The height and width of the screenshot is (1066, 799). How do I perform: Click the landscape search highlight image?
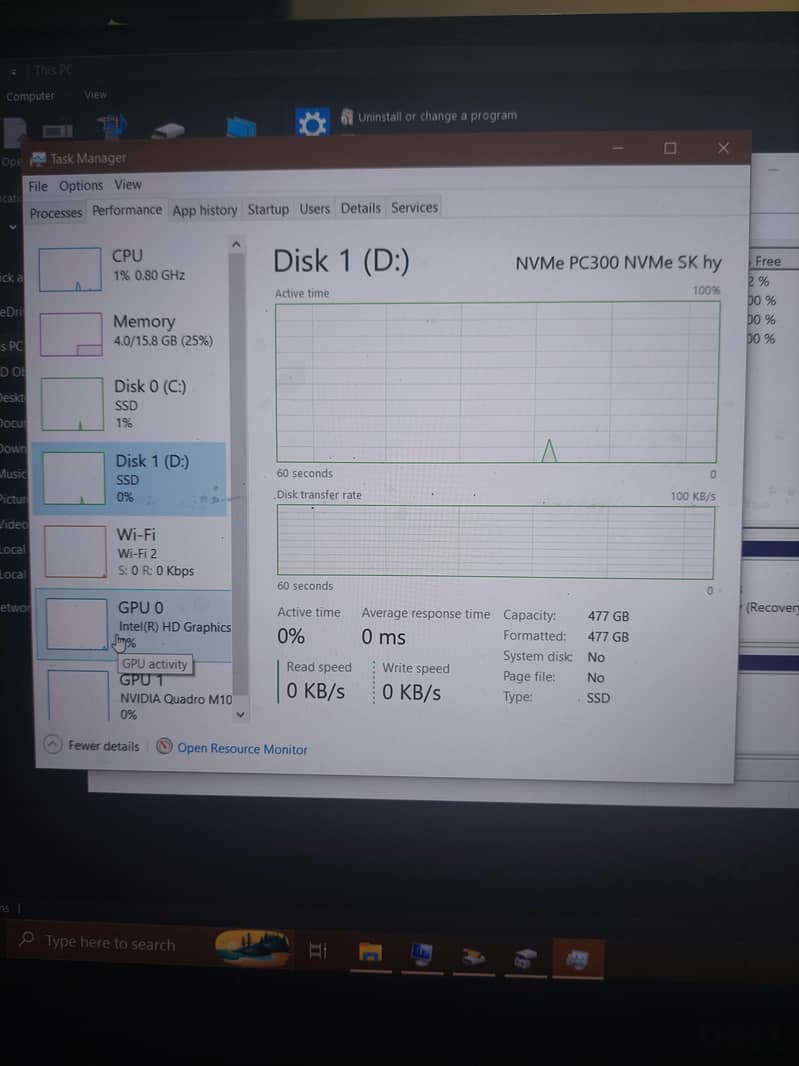(x=253, y=948)
